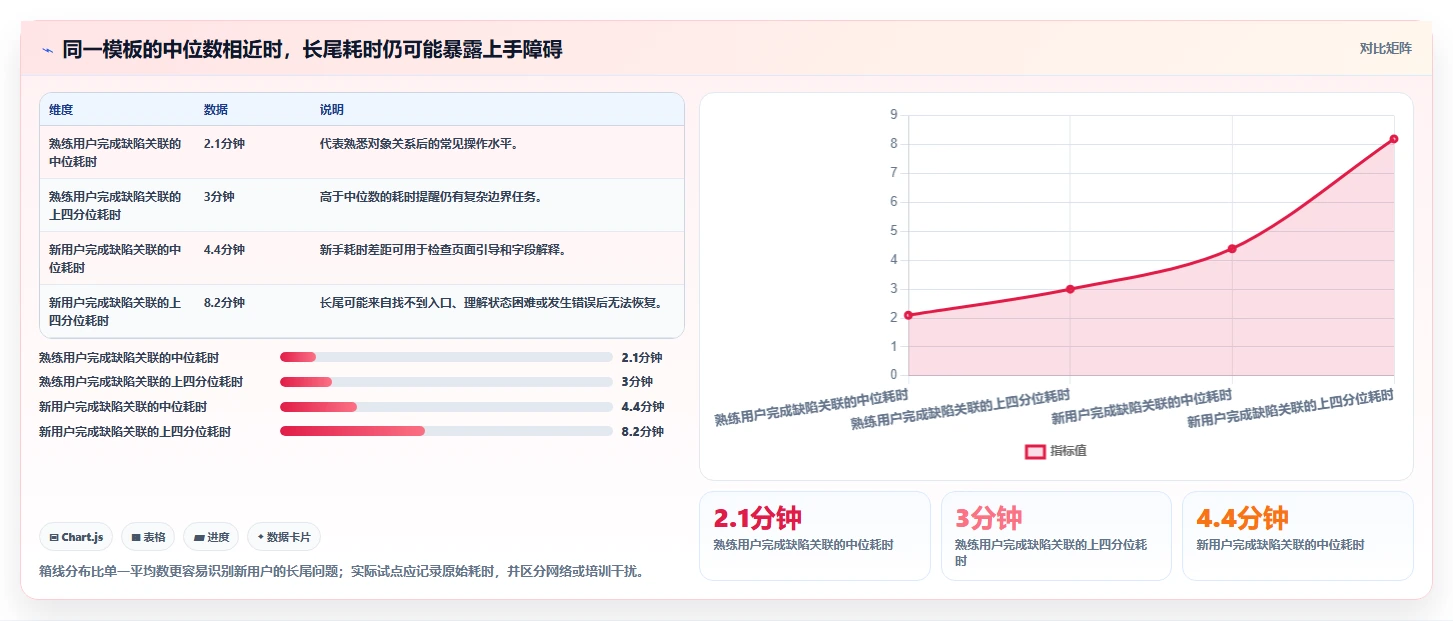Click the 2.1分钟 data card

click(814, 536)
